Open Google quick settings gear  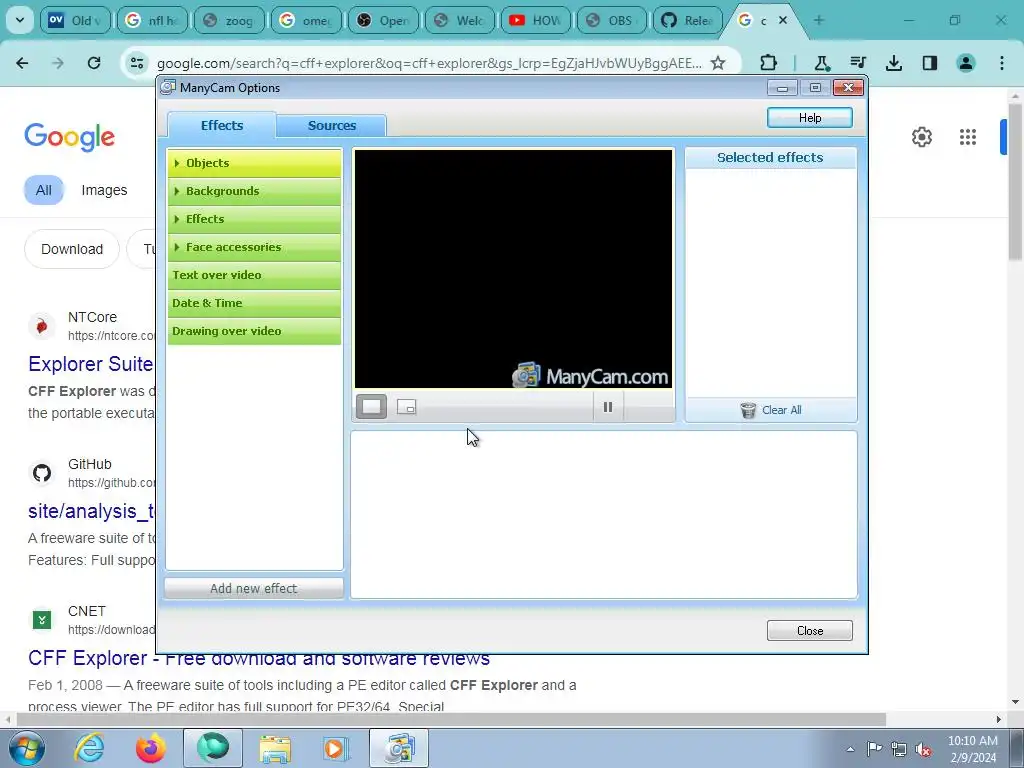point(921,137)
